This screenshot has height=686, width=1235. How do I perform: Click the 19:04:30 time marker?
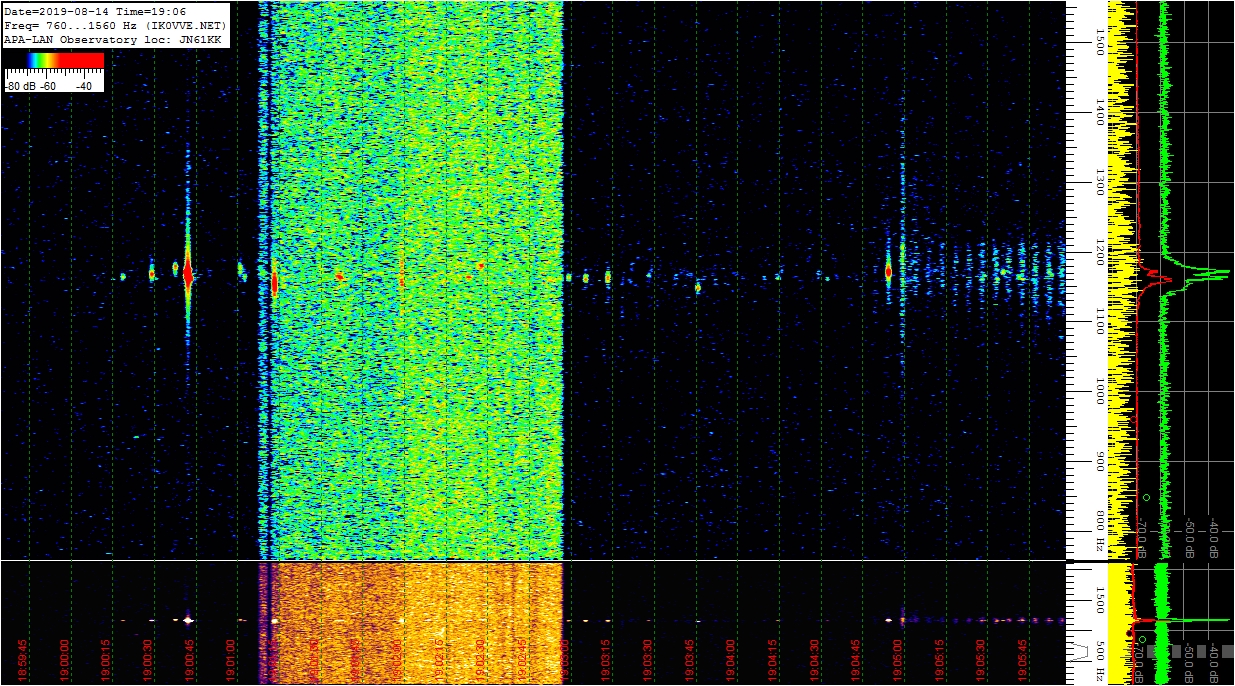point(816,660)
